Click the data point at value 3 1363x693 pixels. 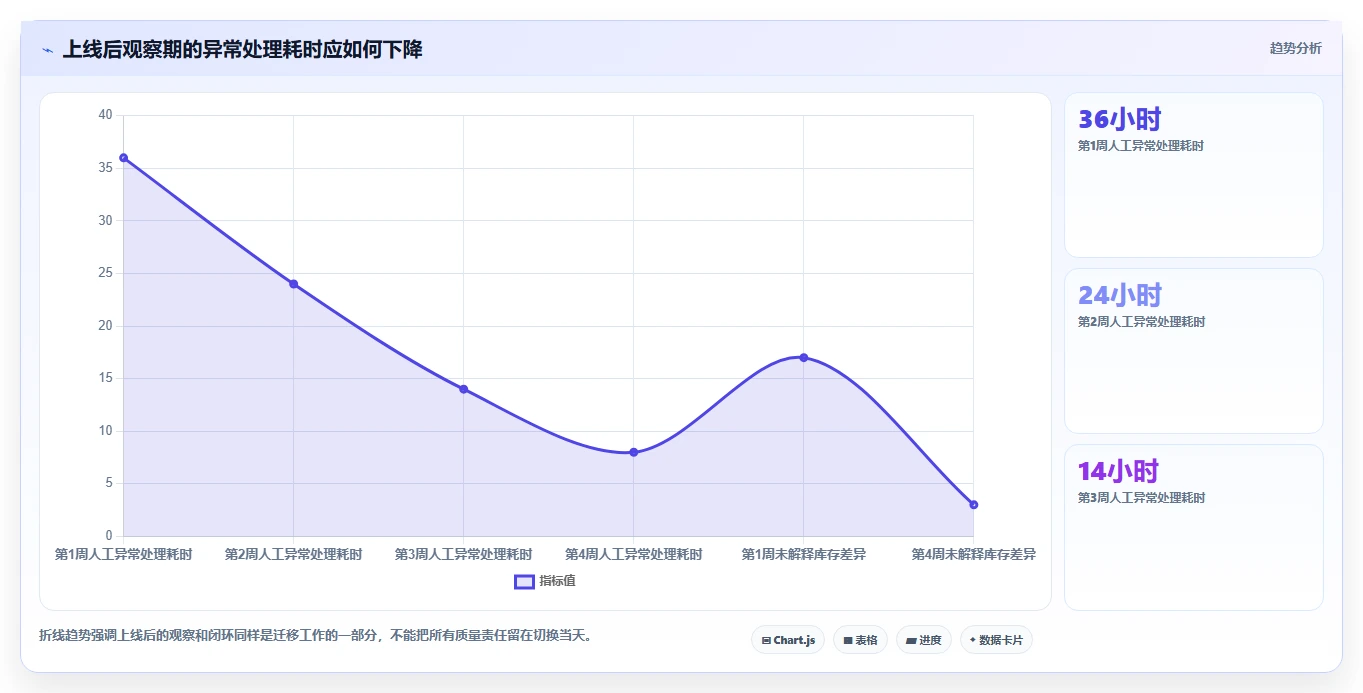973,505
